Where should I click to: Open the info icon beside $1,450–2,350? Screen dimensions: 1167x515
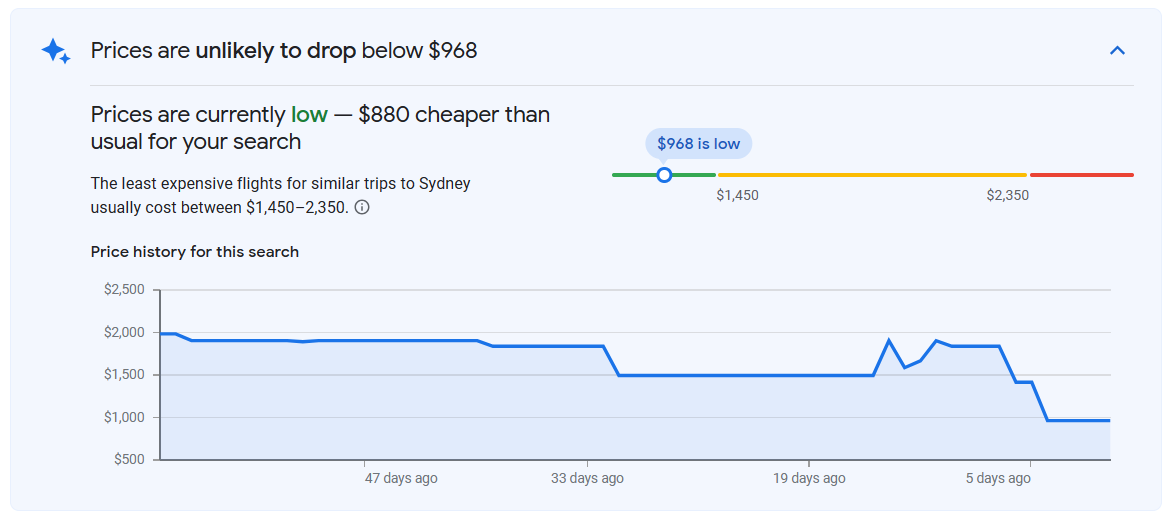362,208
